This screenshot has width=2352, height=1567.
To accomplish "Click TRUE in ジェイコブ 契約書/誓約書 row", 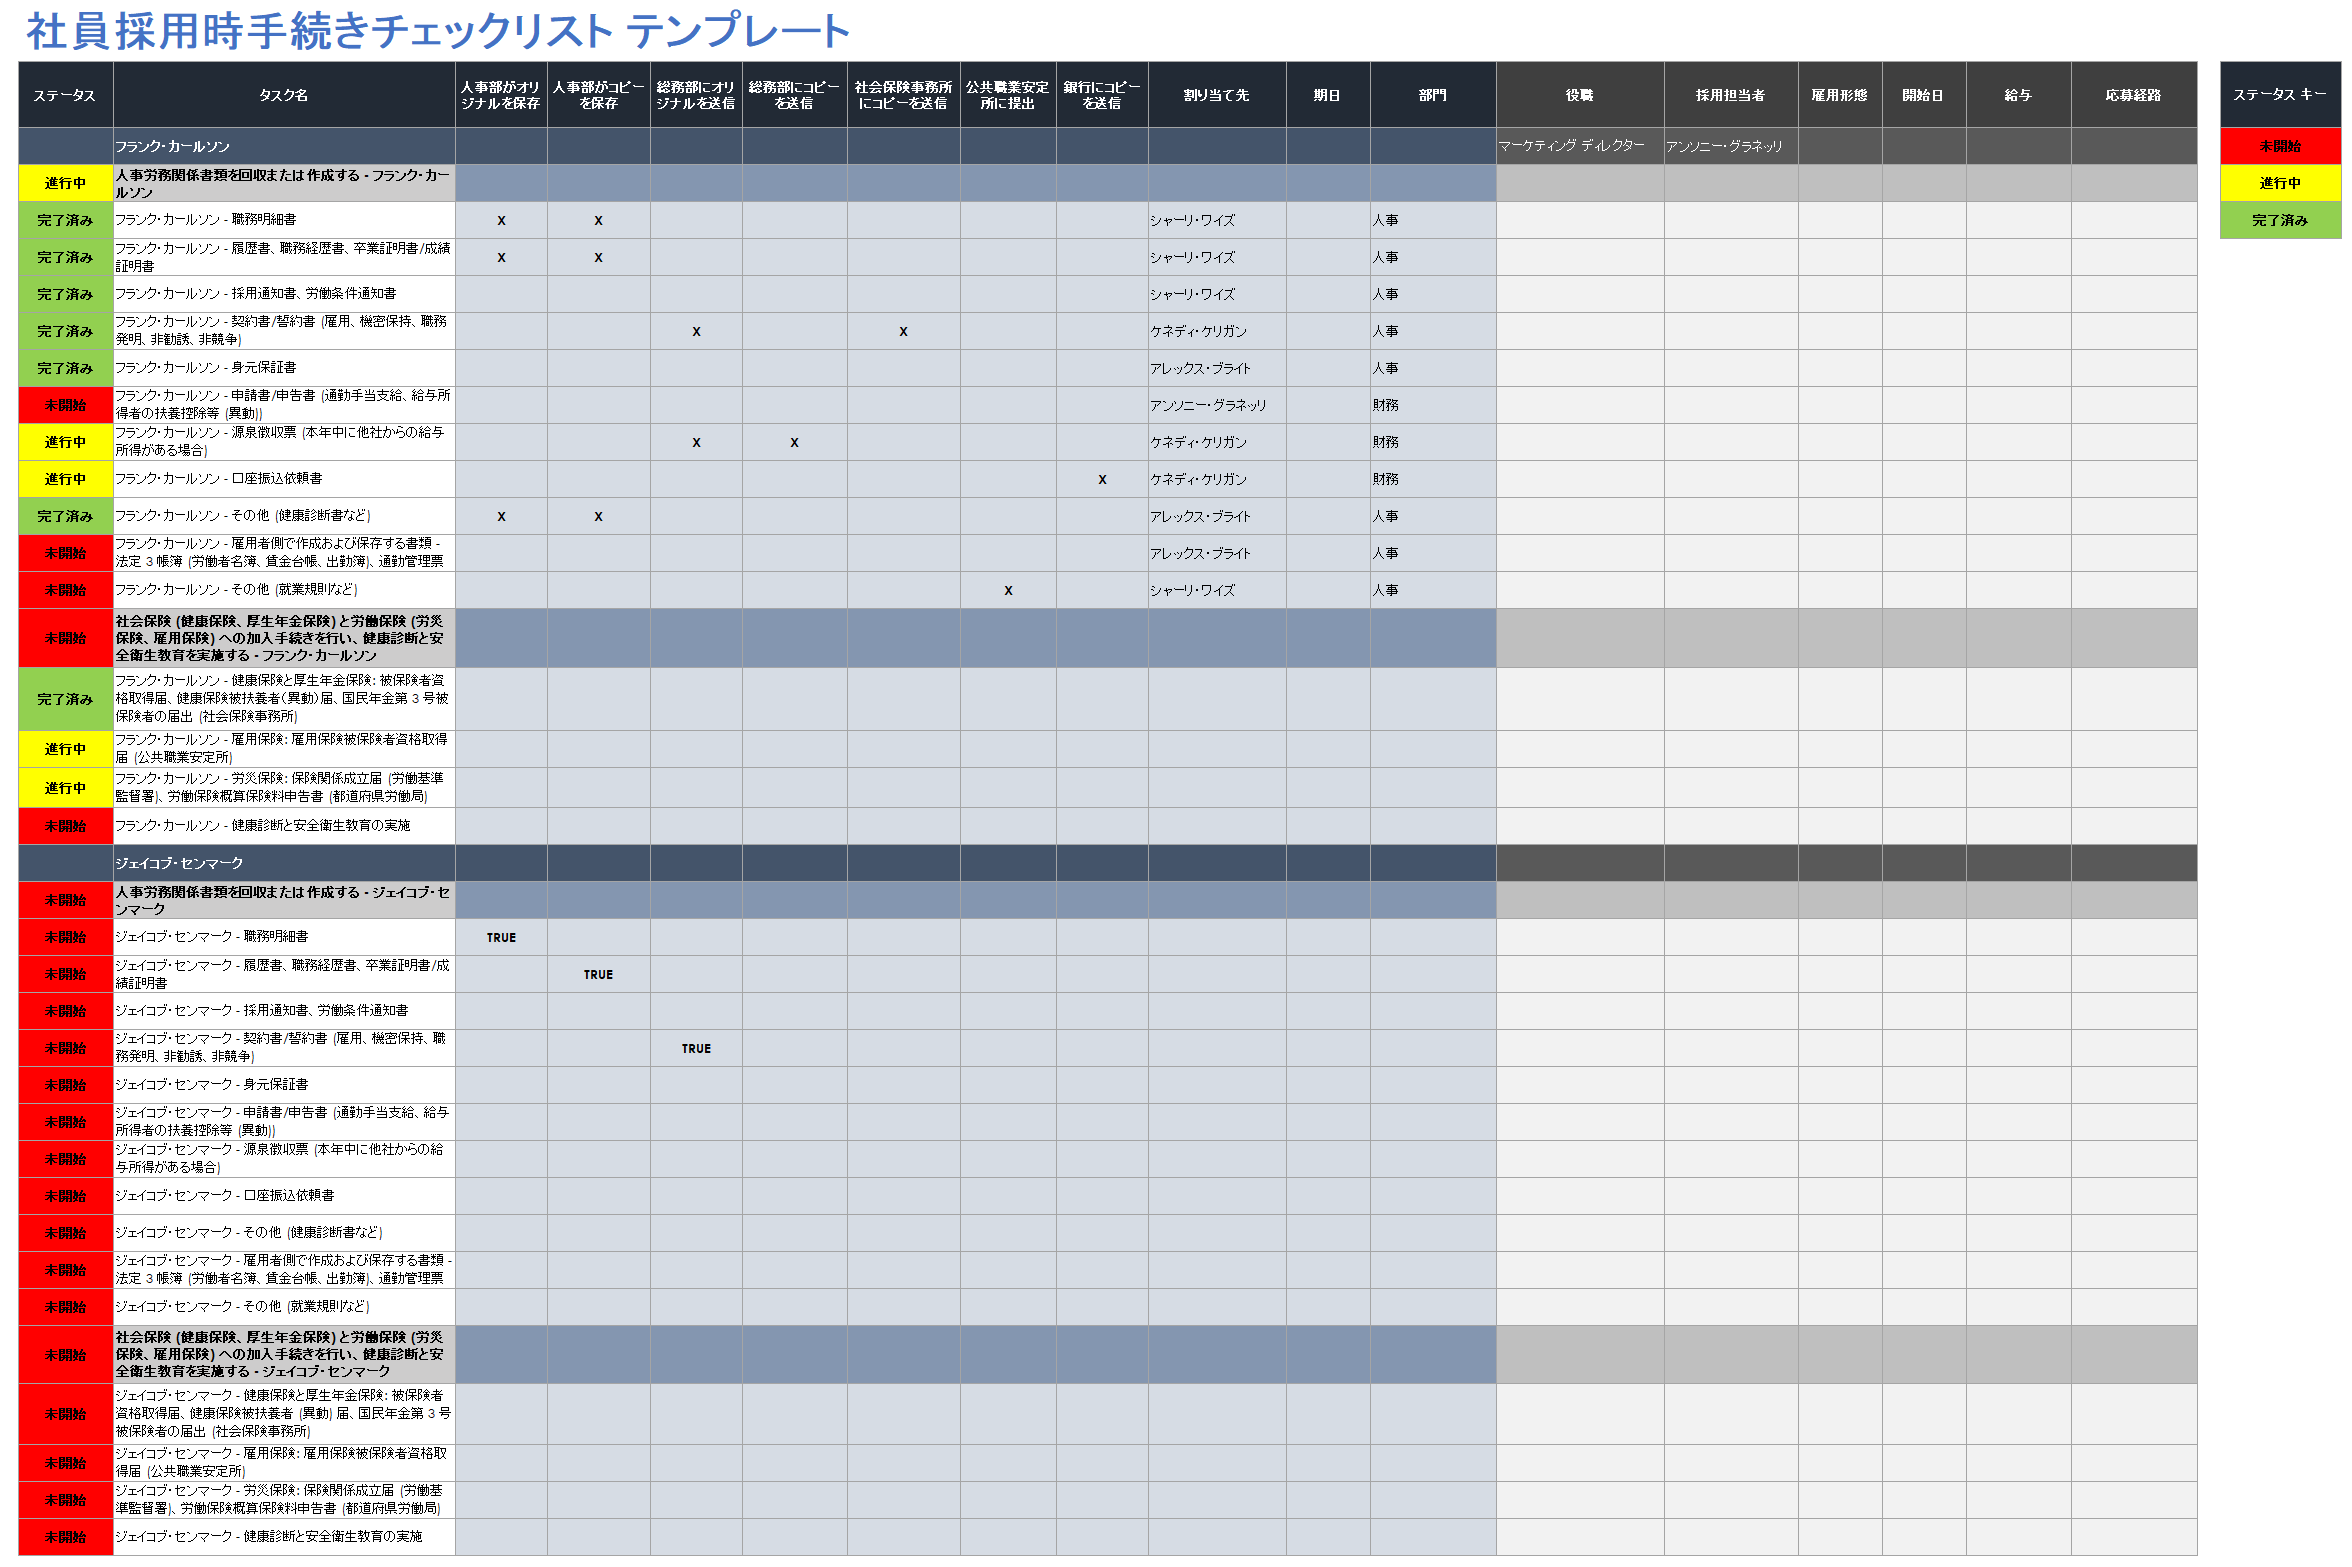I will (696, 1048).
